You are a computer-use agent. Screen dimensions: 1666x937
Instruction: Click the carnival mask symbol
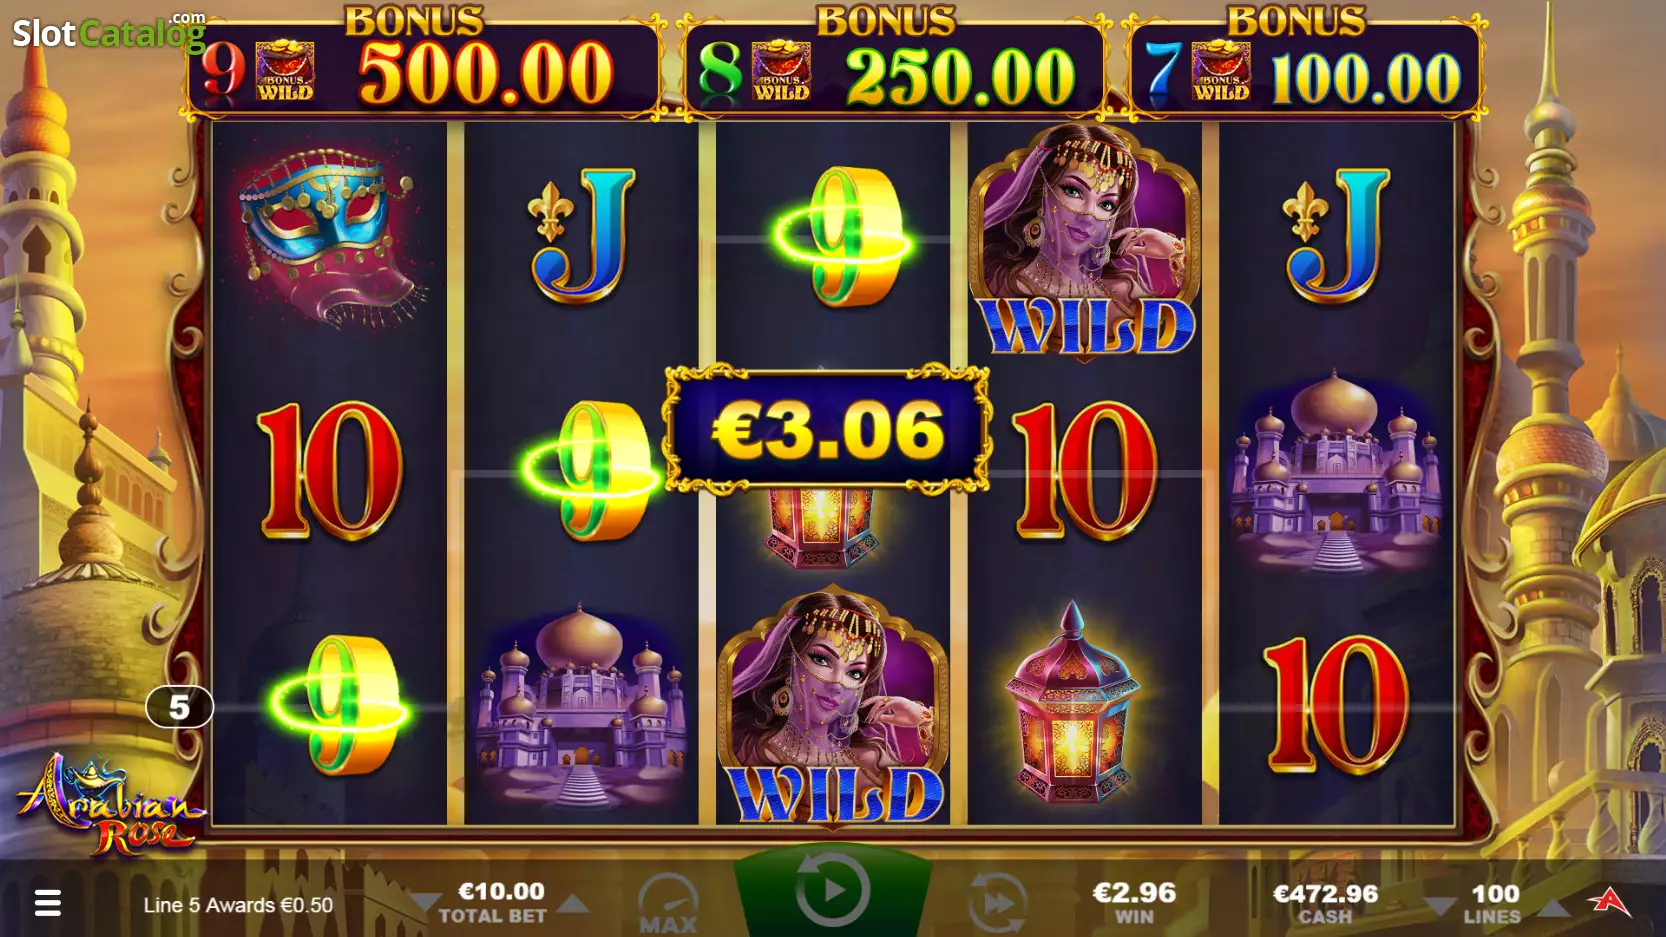click(x=329, y=238)
